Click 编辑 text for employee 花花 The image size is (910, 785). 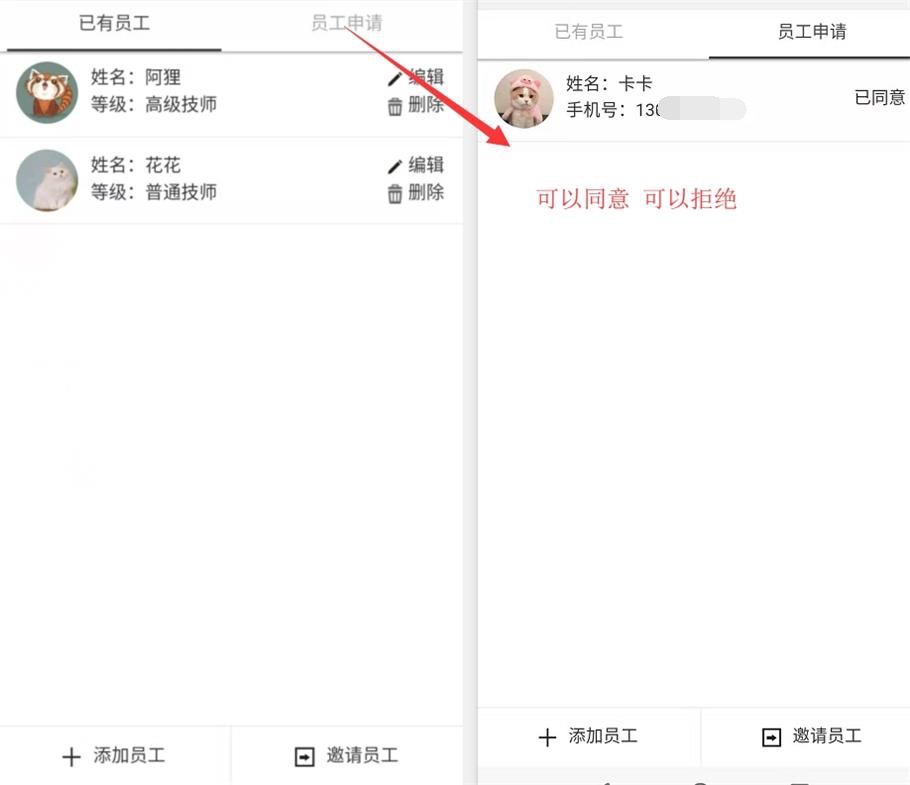426,165
